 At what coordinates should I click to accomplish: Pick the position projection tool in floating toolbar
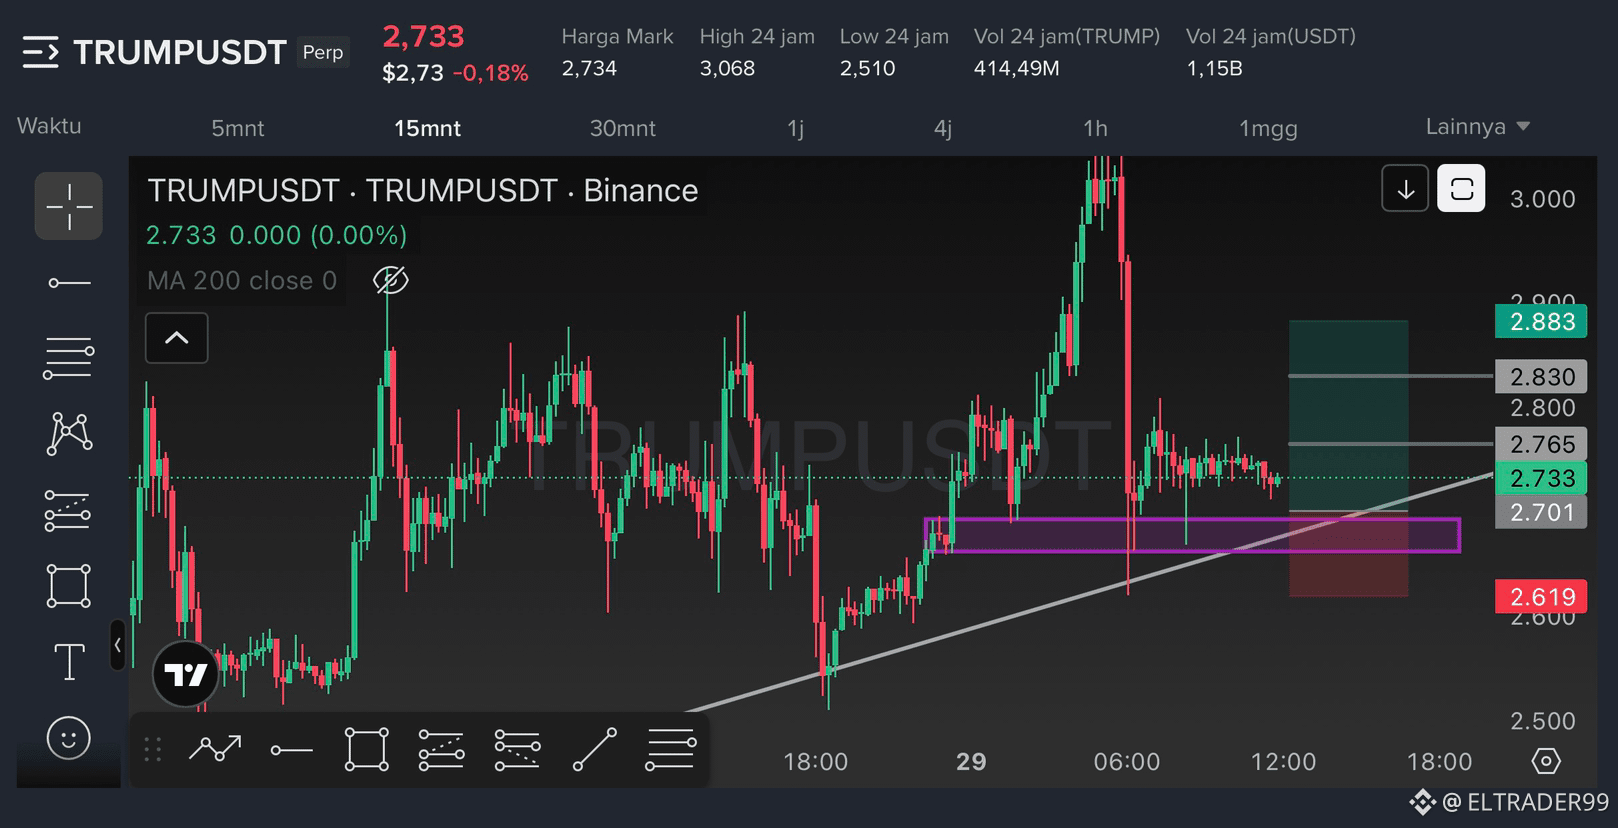point(441,749)
